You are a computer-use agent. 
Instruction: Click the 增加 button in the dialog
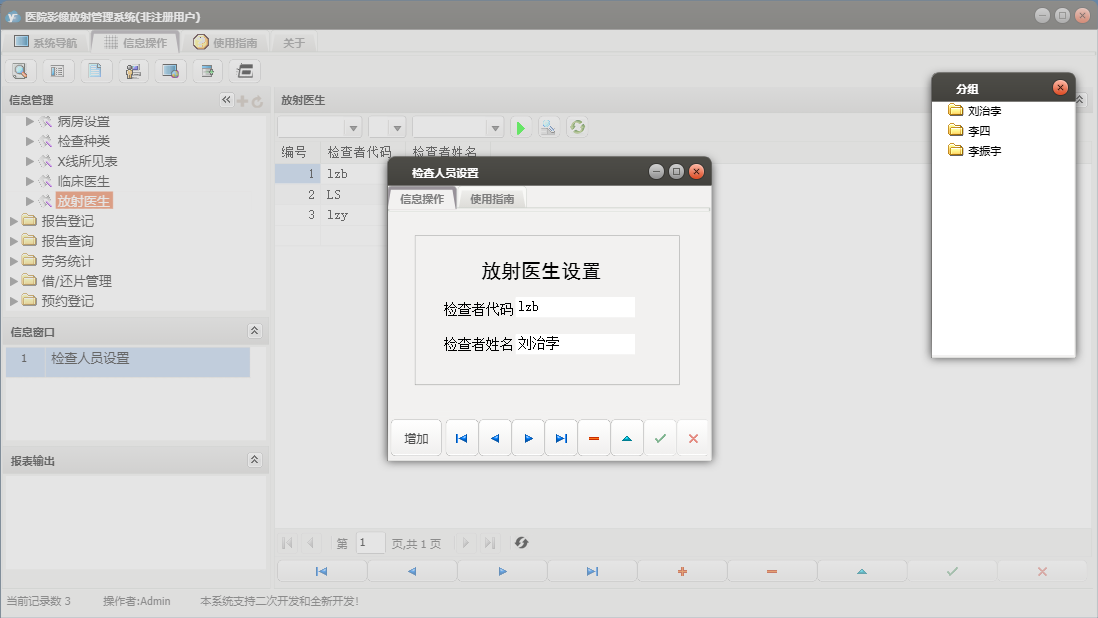tap(416, 437)
